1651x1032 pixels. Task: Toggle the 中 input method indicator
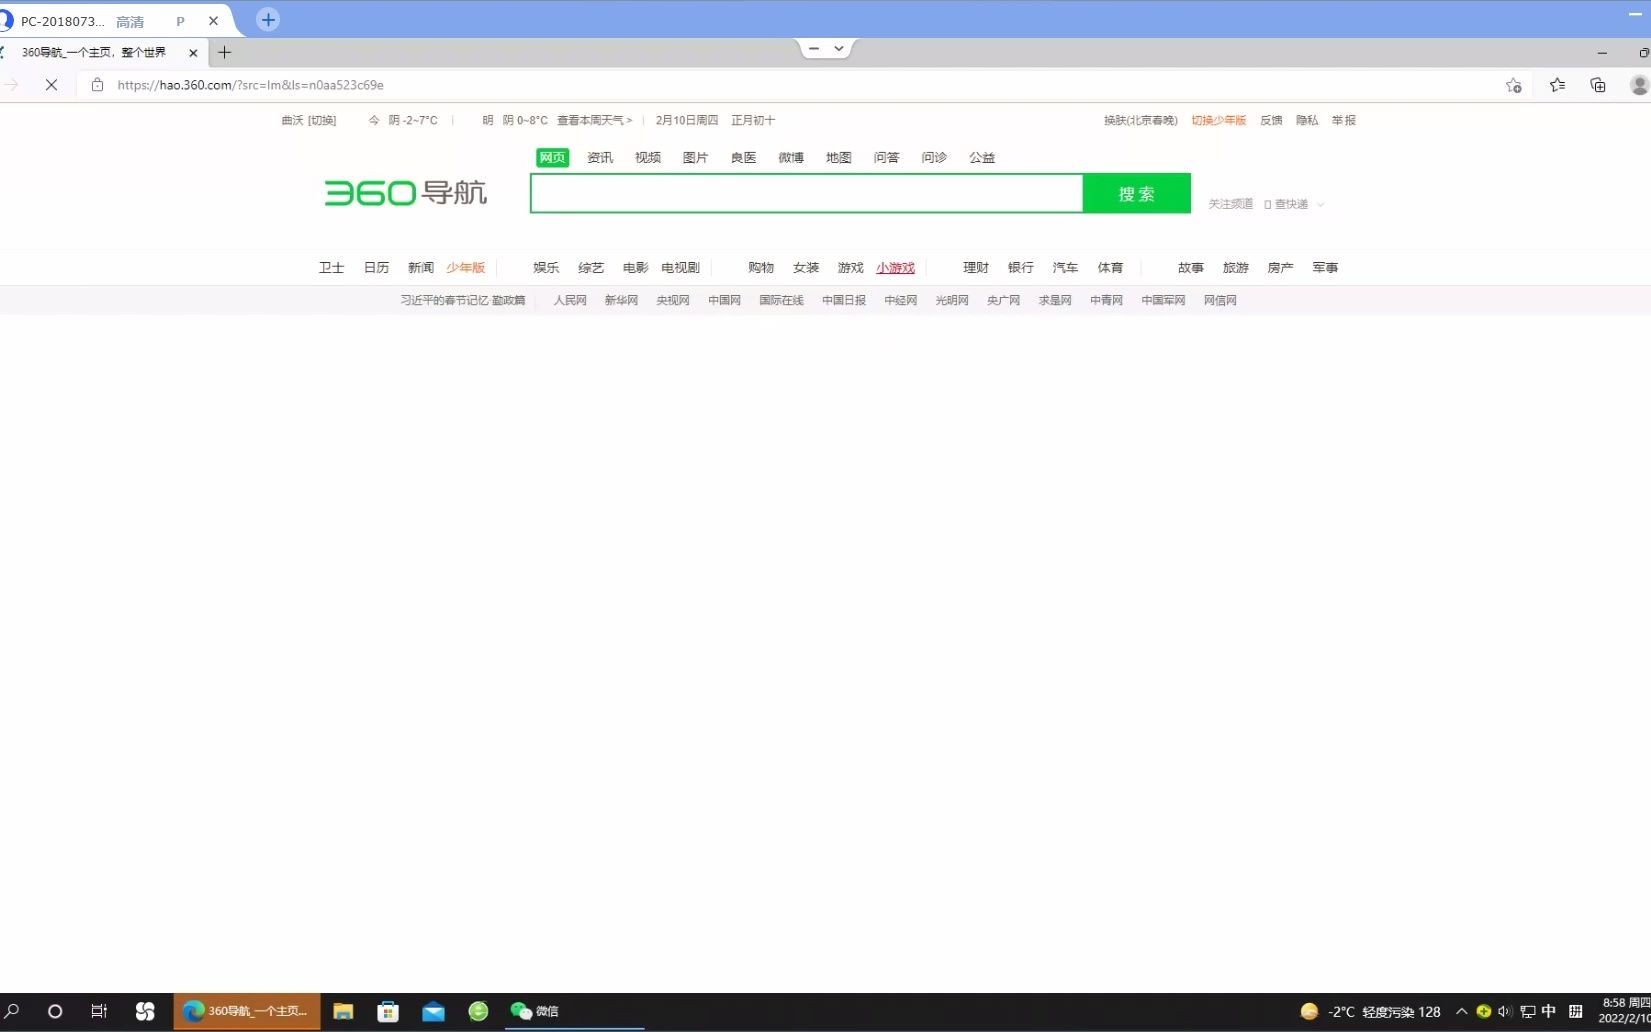[1549, 1011]
